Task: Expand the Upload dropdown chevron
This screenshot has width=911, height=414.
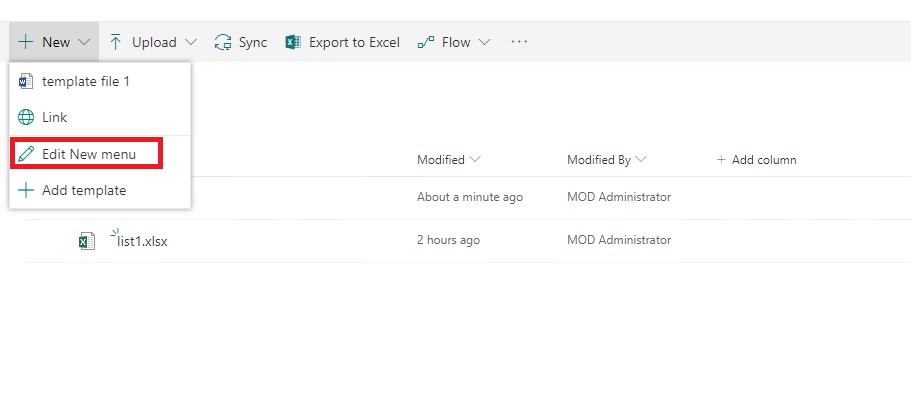Action: click(x=191, y=42)
